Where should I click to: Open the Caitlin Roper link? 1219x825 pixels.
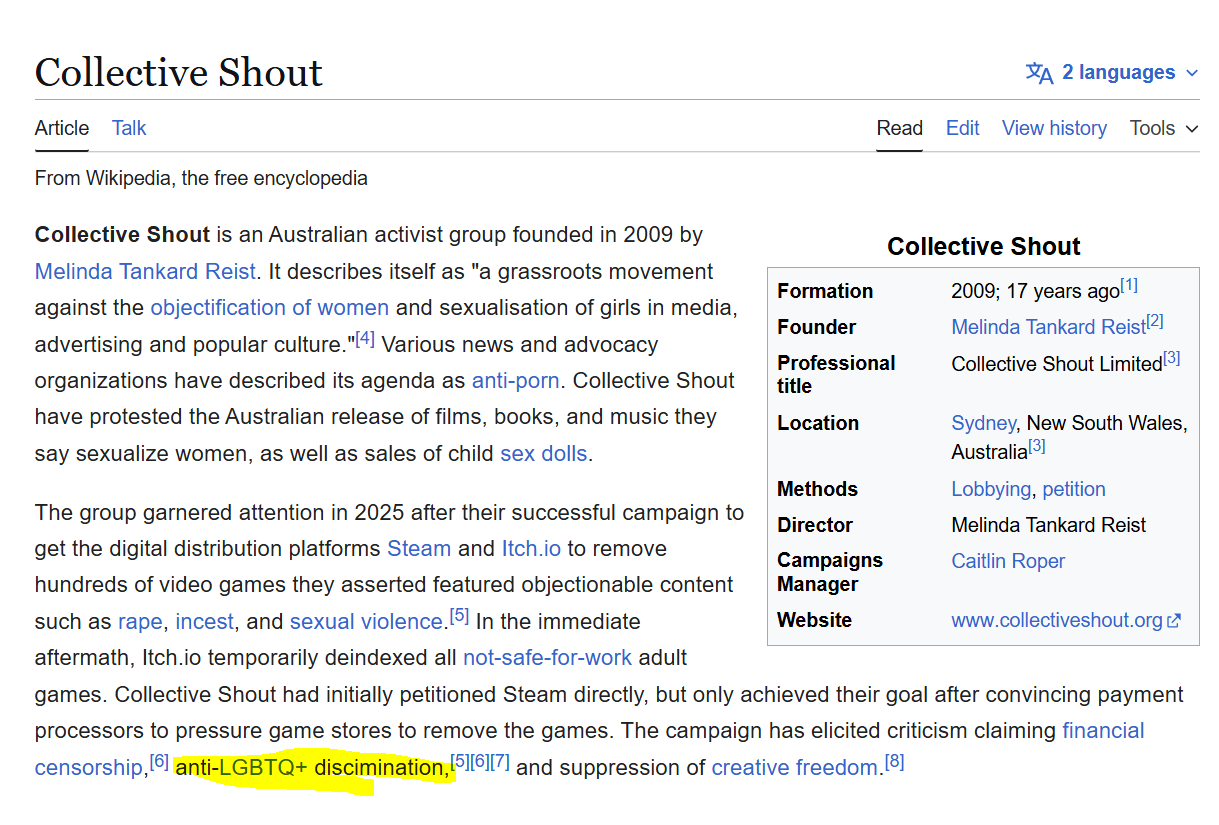coord(1008,561)
